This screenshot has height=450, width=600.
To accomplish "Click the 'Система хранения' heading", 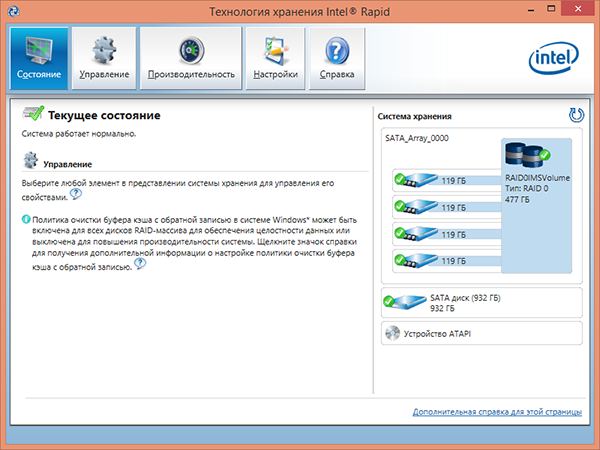I will pyautogui.click(x=414, y=116).
